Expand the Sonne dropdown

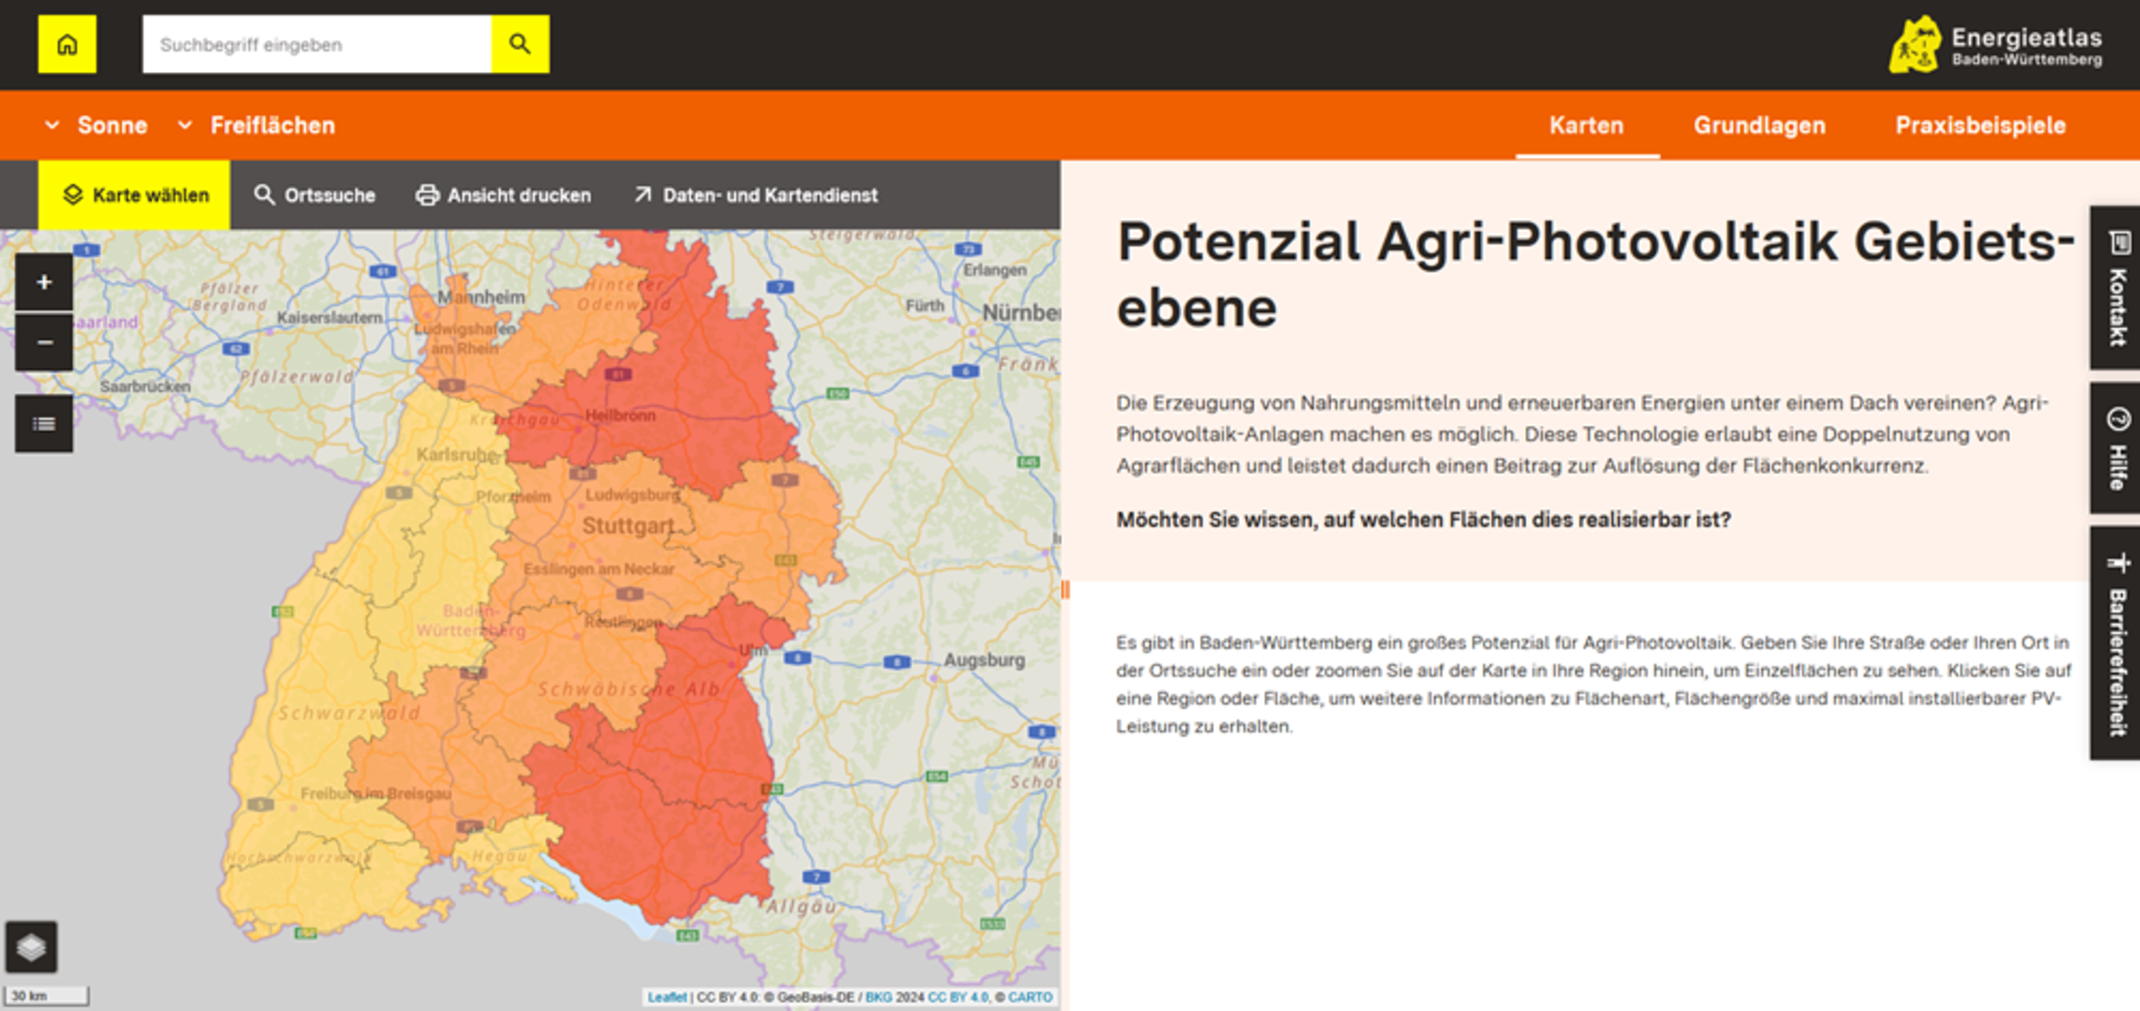coord(96,125)
